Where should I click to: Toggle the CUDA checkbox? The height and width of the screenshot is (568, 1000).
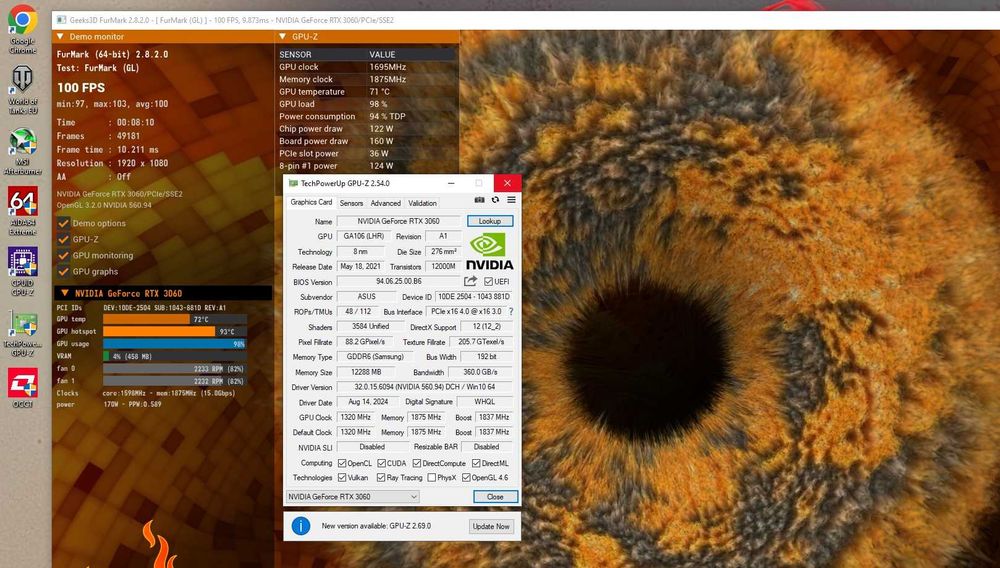pyautogui.click(x=381, y=463)
